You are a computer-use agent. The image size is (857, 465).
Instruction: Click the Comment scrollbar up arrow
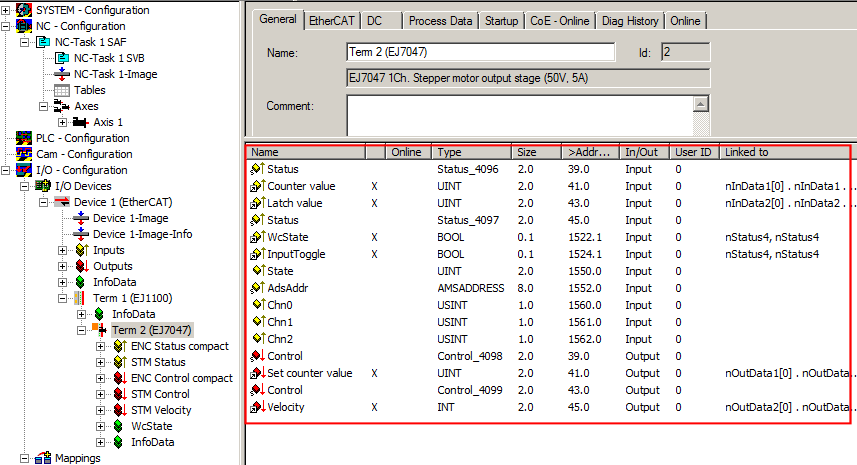coord(701,104)
